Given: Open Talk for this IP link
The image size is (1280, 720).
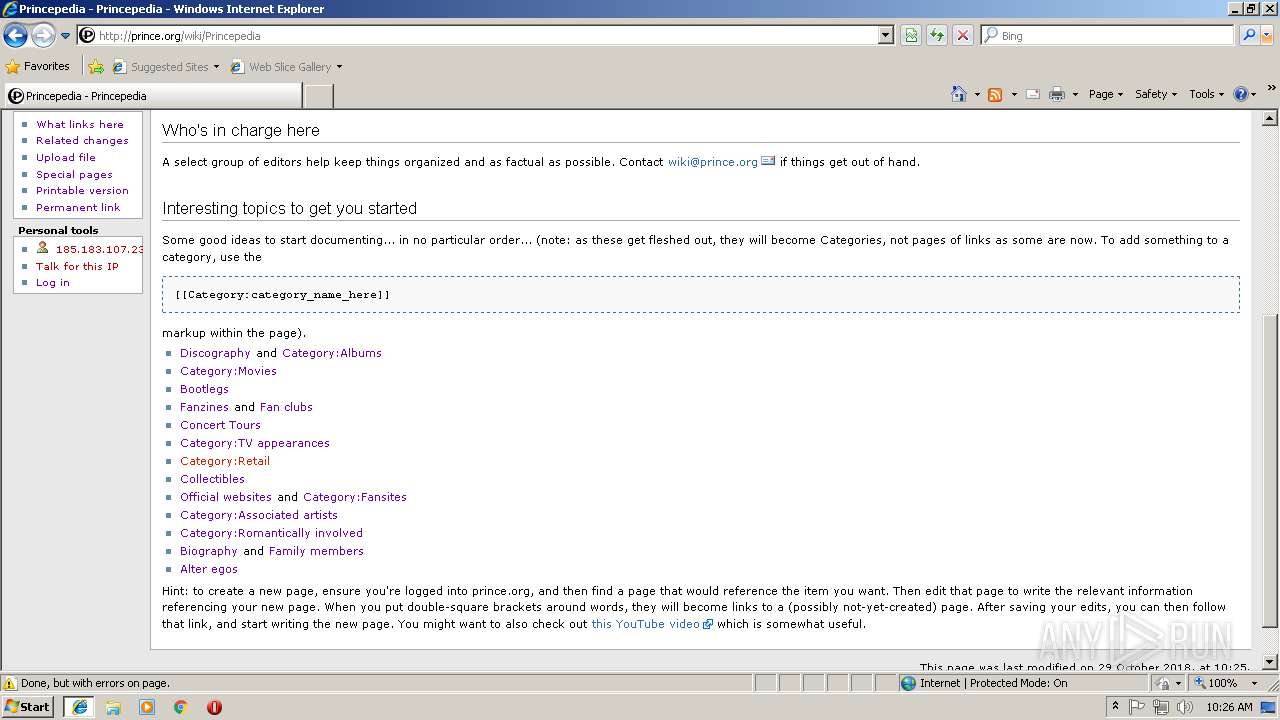Looking at the screenshot, I should coord(77,266).
